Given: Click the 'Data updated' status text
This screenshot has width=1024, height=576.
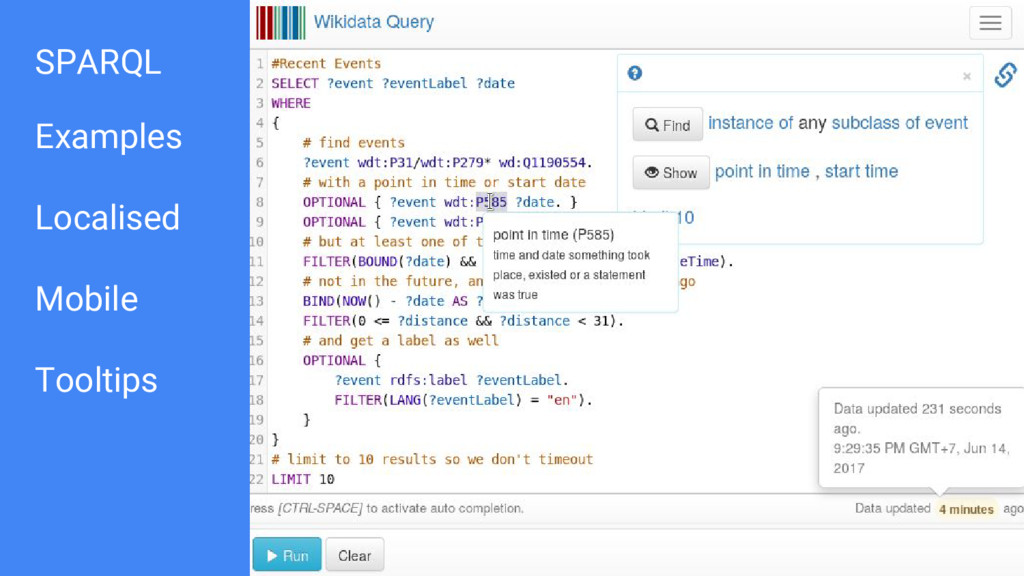Looking at the screenshot, I should click(x=892, y=508).
